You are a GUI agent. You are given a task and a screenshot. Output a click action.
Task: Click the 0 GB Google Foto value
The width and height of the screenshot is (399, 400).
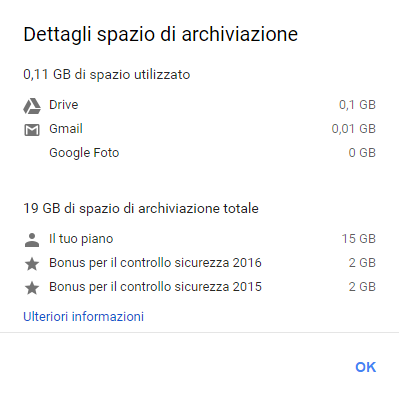362,153
